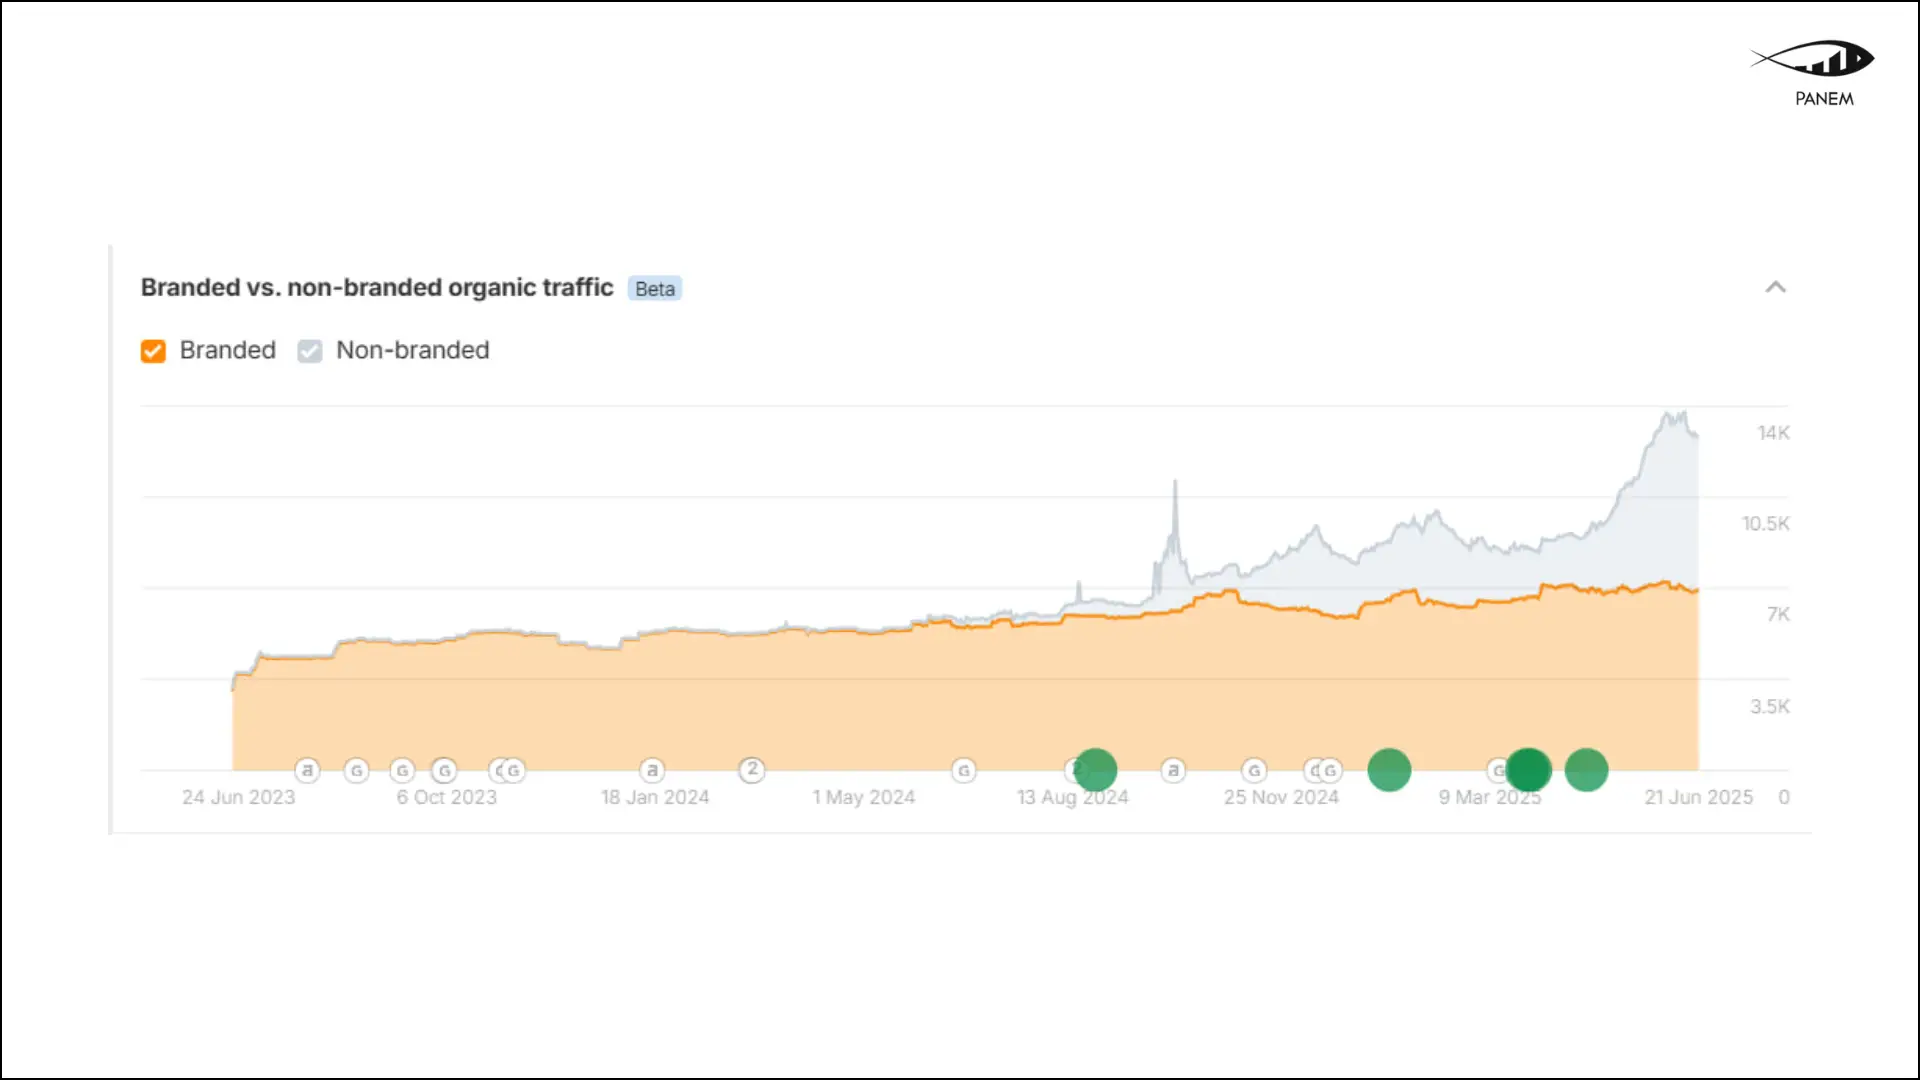Click the Branded vs. non-branded title

pos(377,288)
